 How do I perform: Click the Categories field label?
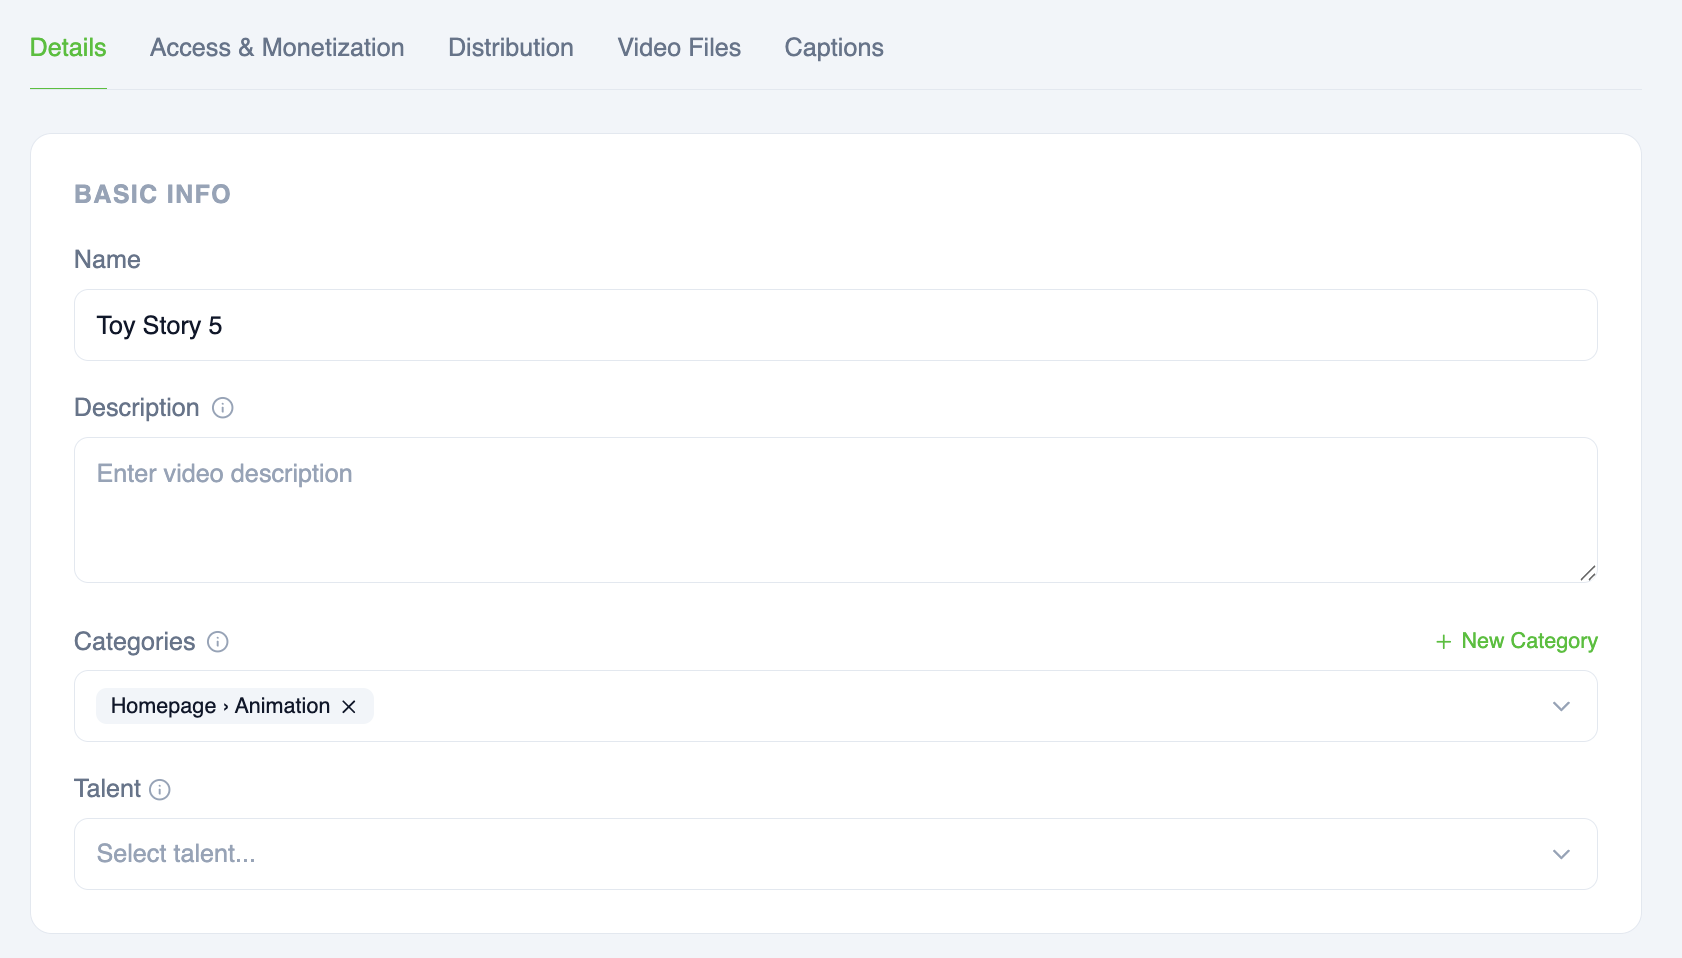click(135, 642)
